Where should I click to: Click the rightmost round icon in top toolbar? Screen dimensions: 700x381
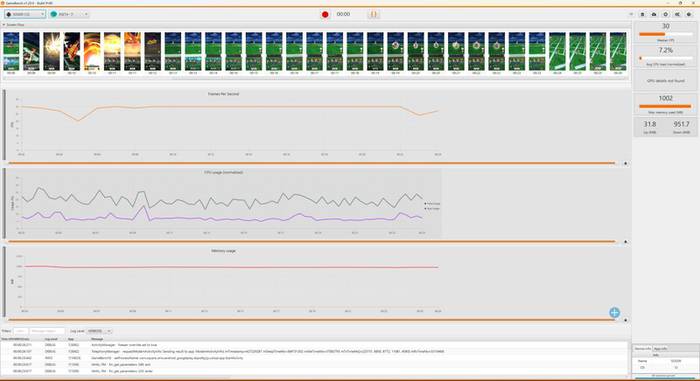click(x=689, y=14)
